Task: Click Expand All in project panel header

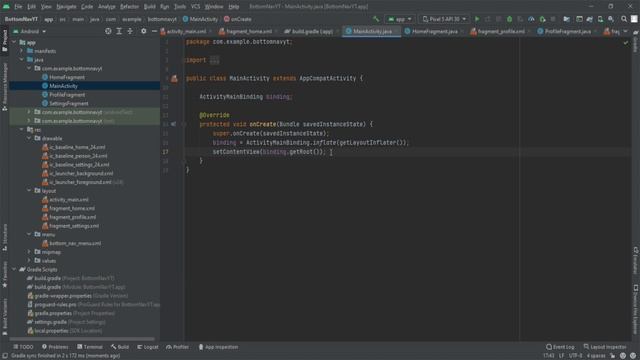Action: tap(119, 31)
